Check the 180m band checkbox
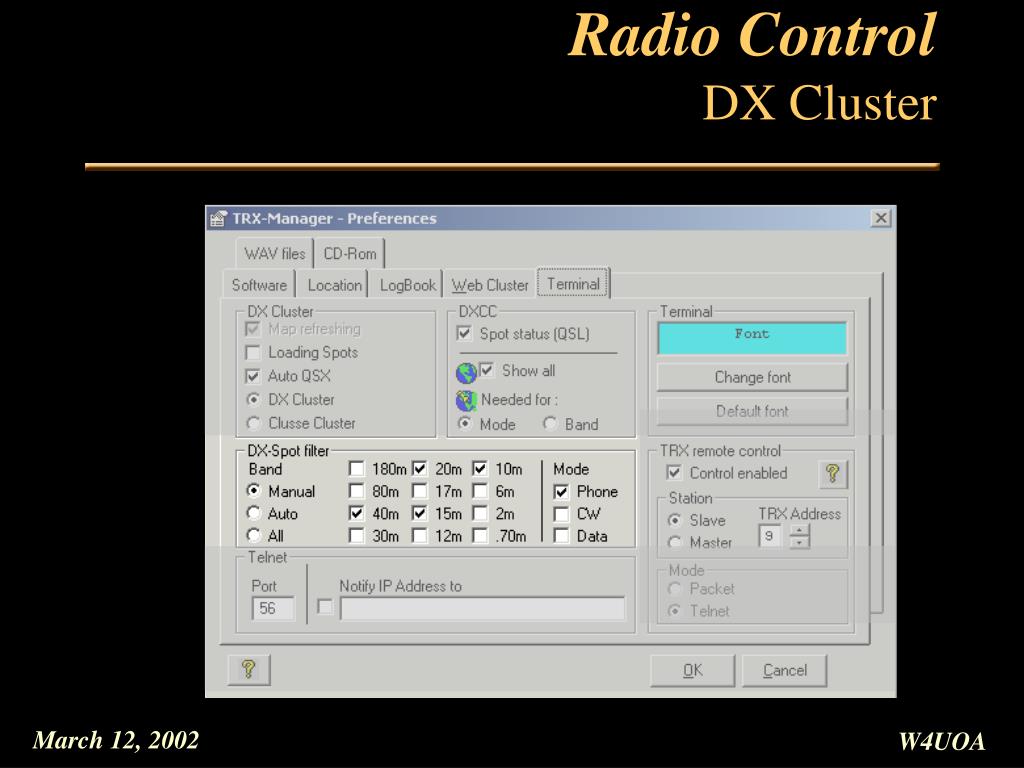Image resolution: width=1024 pixels, height=768 pixels. (357, 469)
